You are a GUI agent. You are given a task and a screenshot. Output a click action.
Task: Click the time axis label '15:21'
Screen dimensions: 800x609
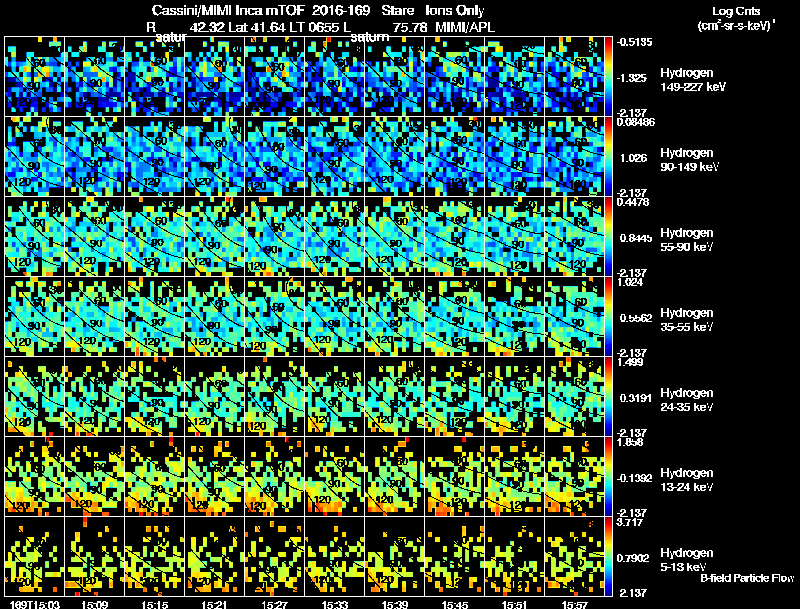tap(215, 605)
